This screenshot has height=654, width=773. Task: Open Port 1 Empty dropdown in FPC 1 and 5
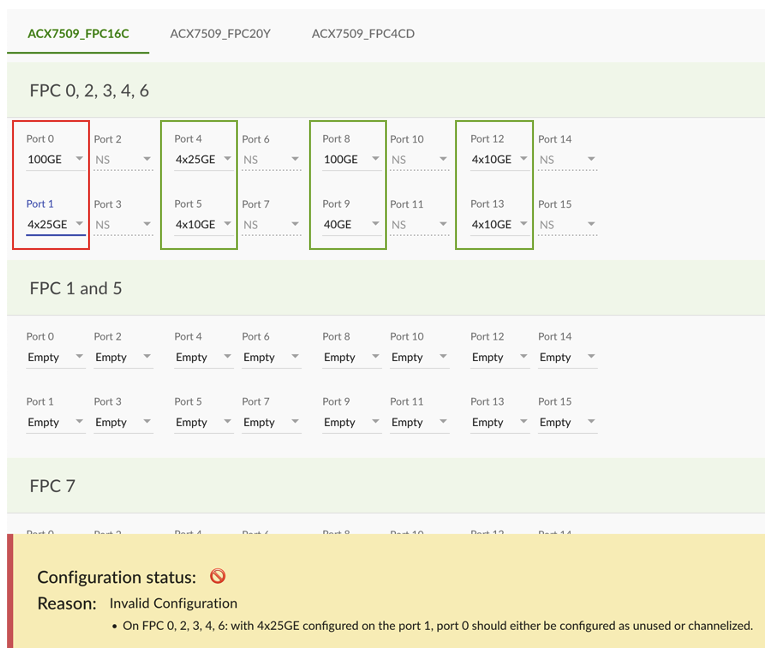click(x=56, y=422)
